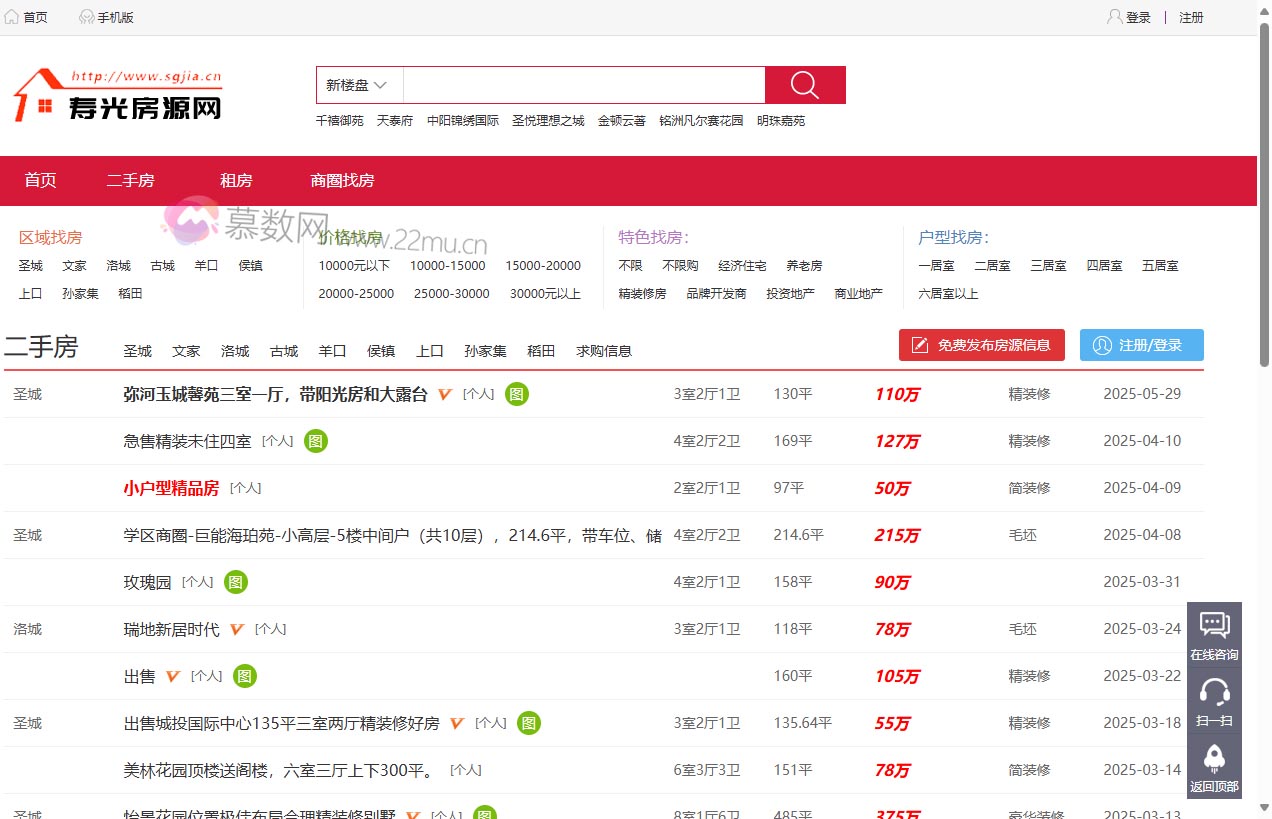
Task: Click the green 图 photo icon beside 玫瑰园
Action: point(235,582)
